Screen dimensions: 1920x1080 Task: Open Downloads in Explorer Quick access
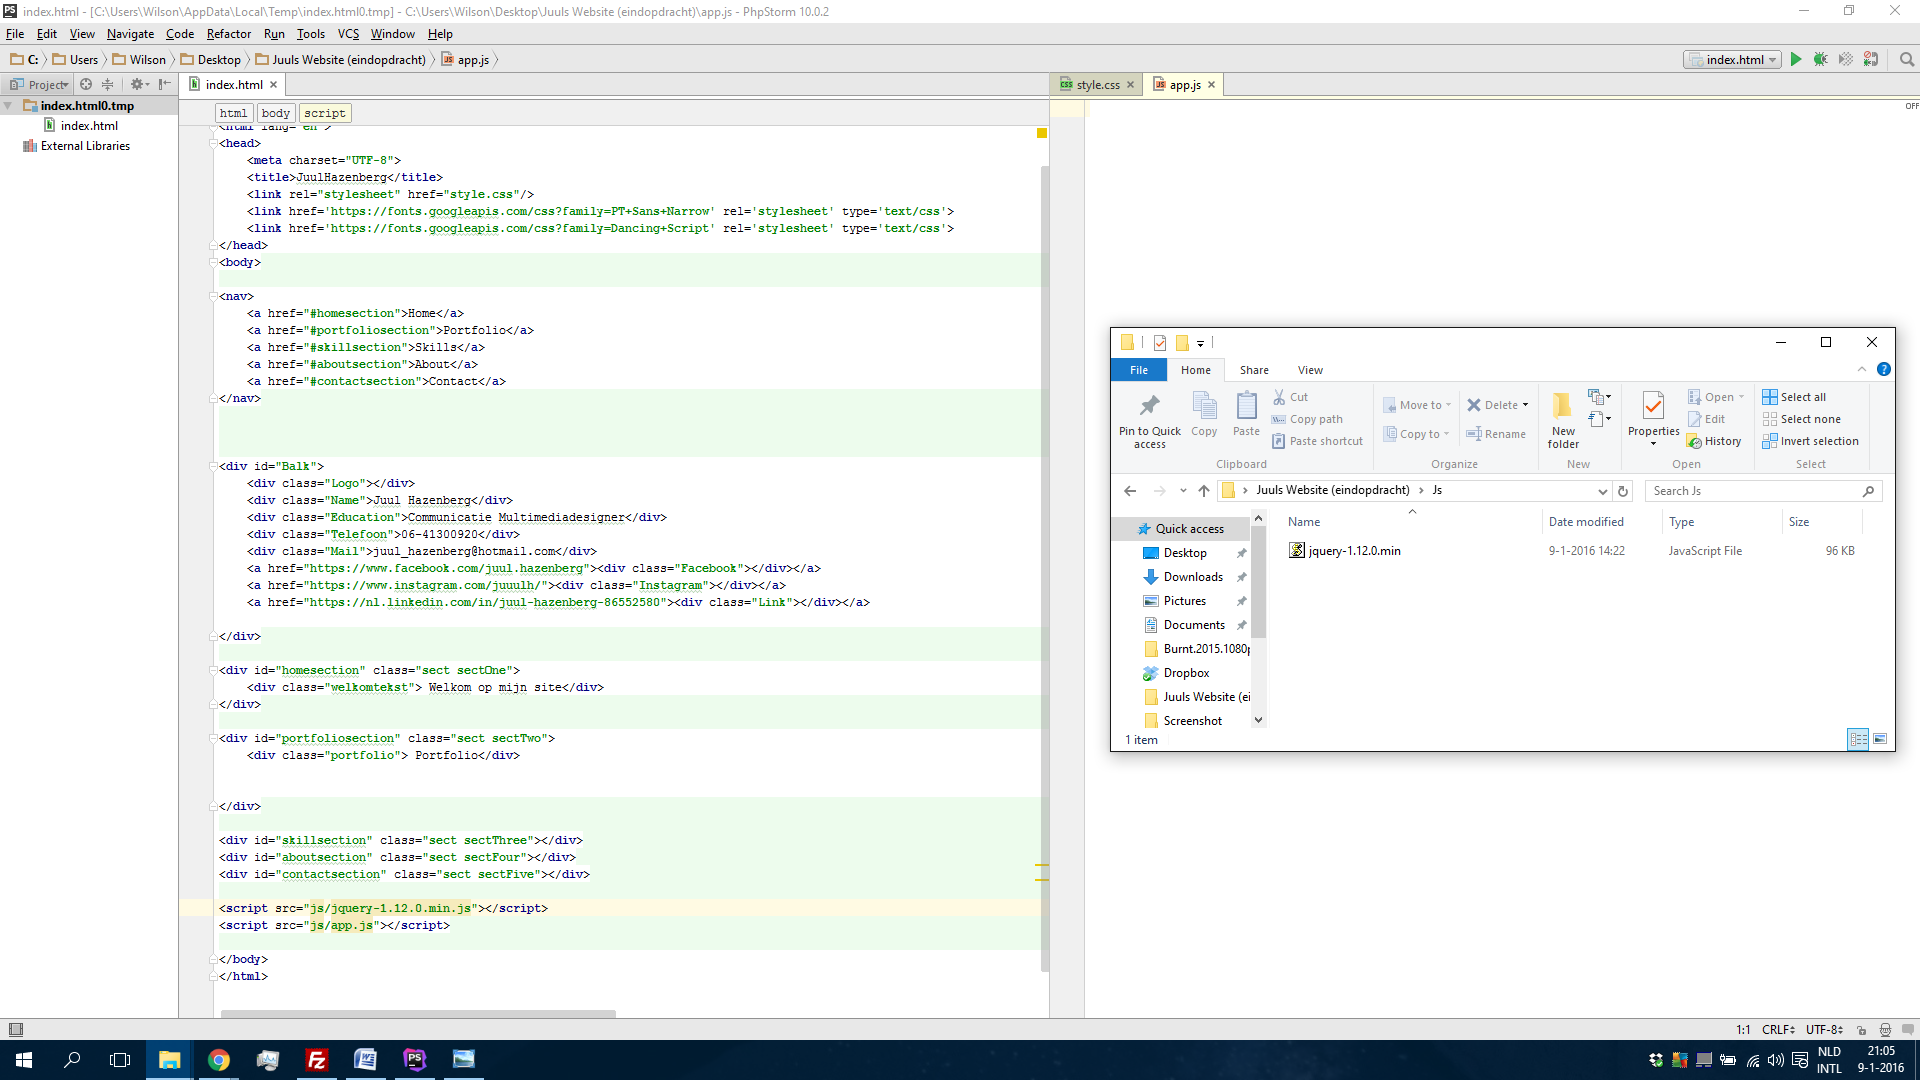(x=1193, y=577)
